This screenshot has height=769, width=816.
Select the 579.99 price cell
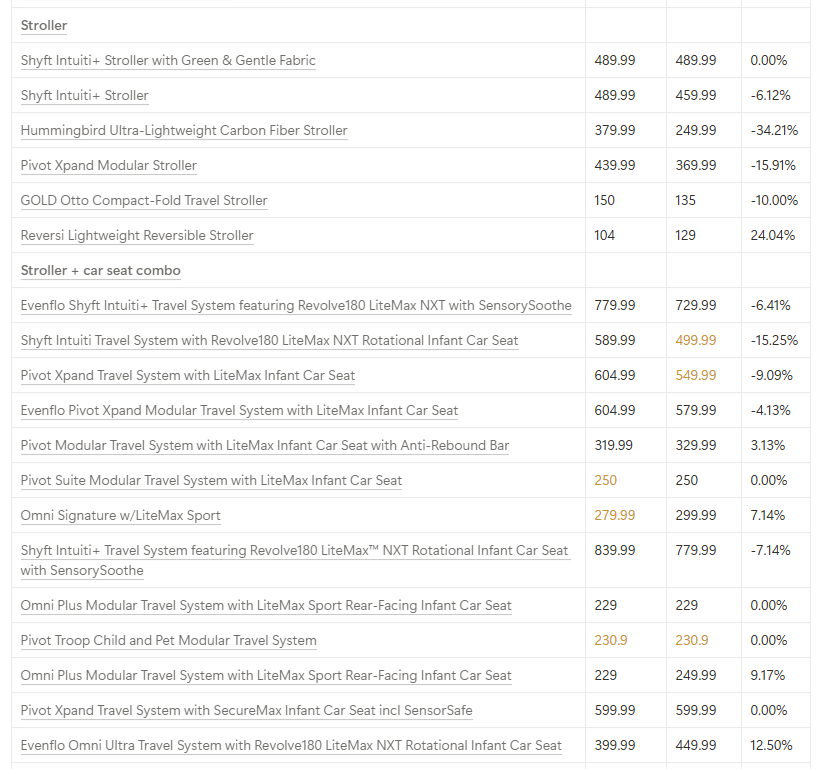(696, 411)
